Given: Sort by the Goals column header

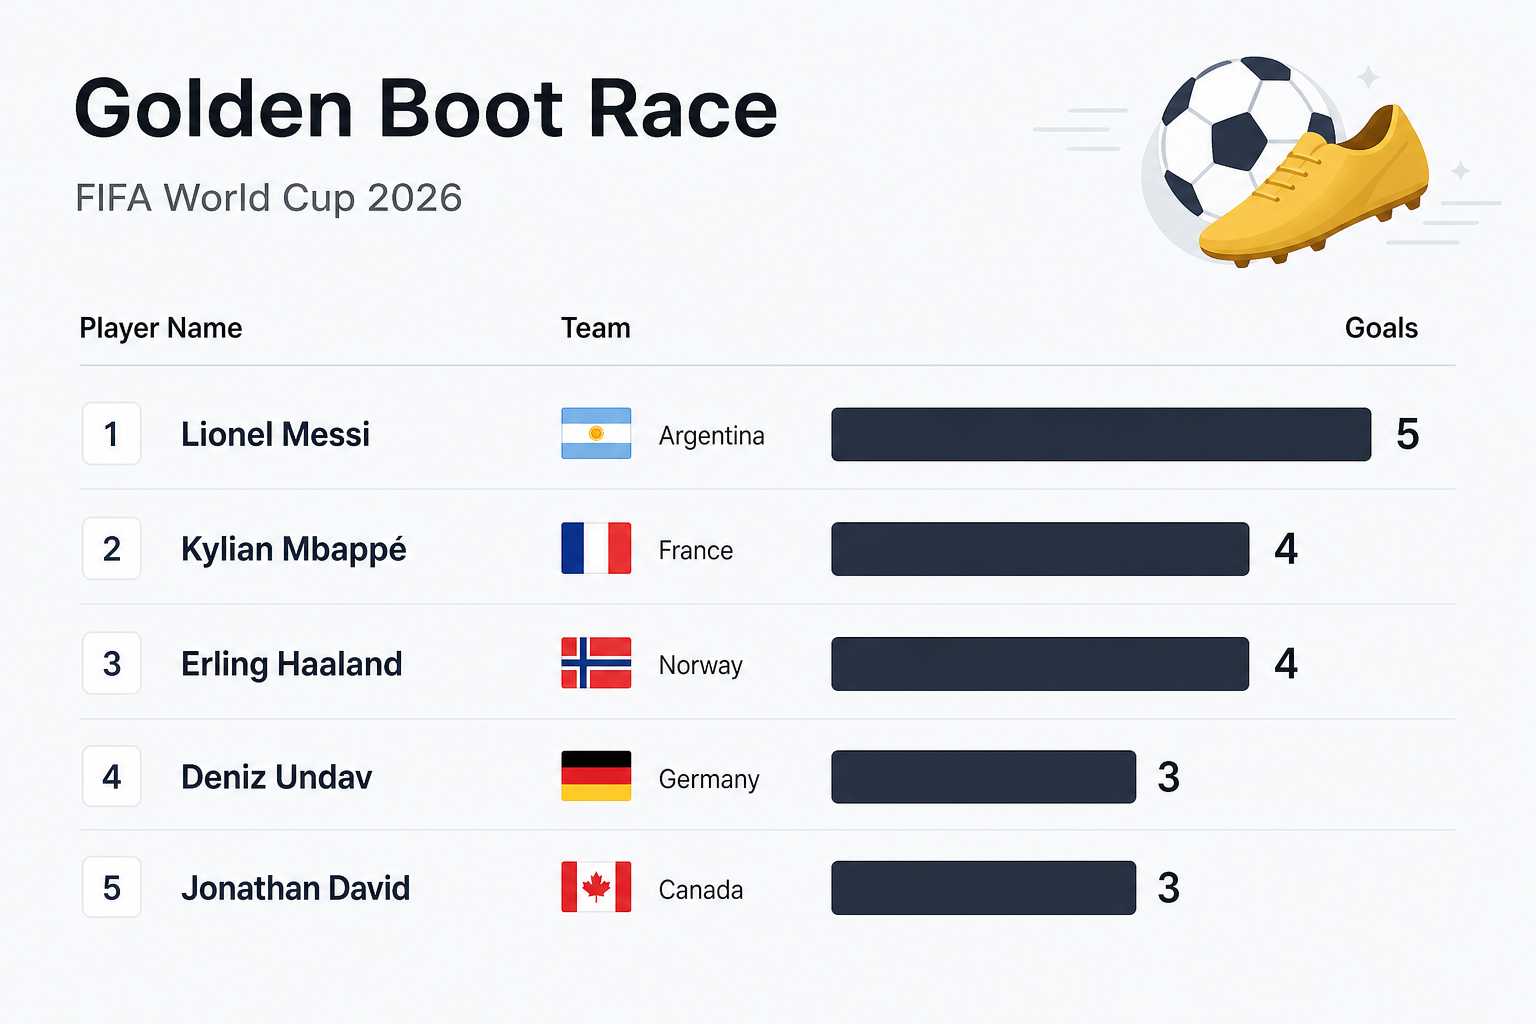Looking at the screenshot, I should (x=1381, y=328).
